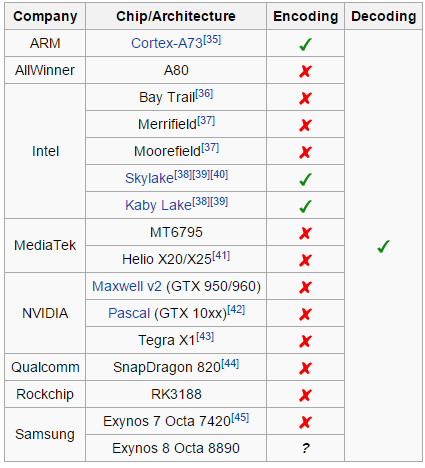
Task: Open the Pascal link
Action: tap(129, 313)
